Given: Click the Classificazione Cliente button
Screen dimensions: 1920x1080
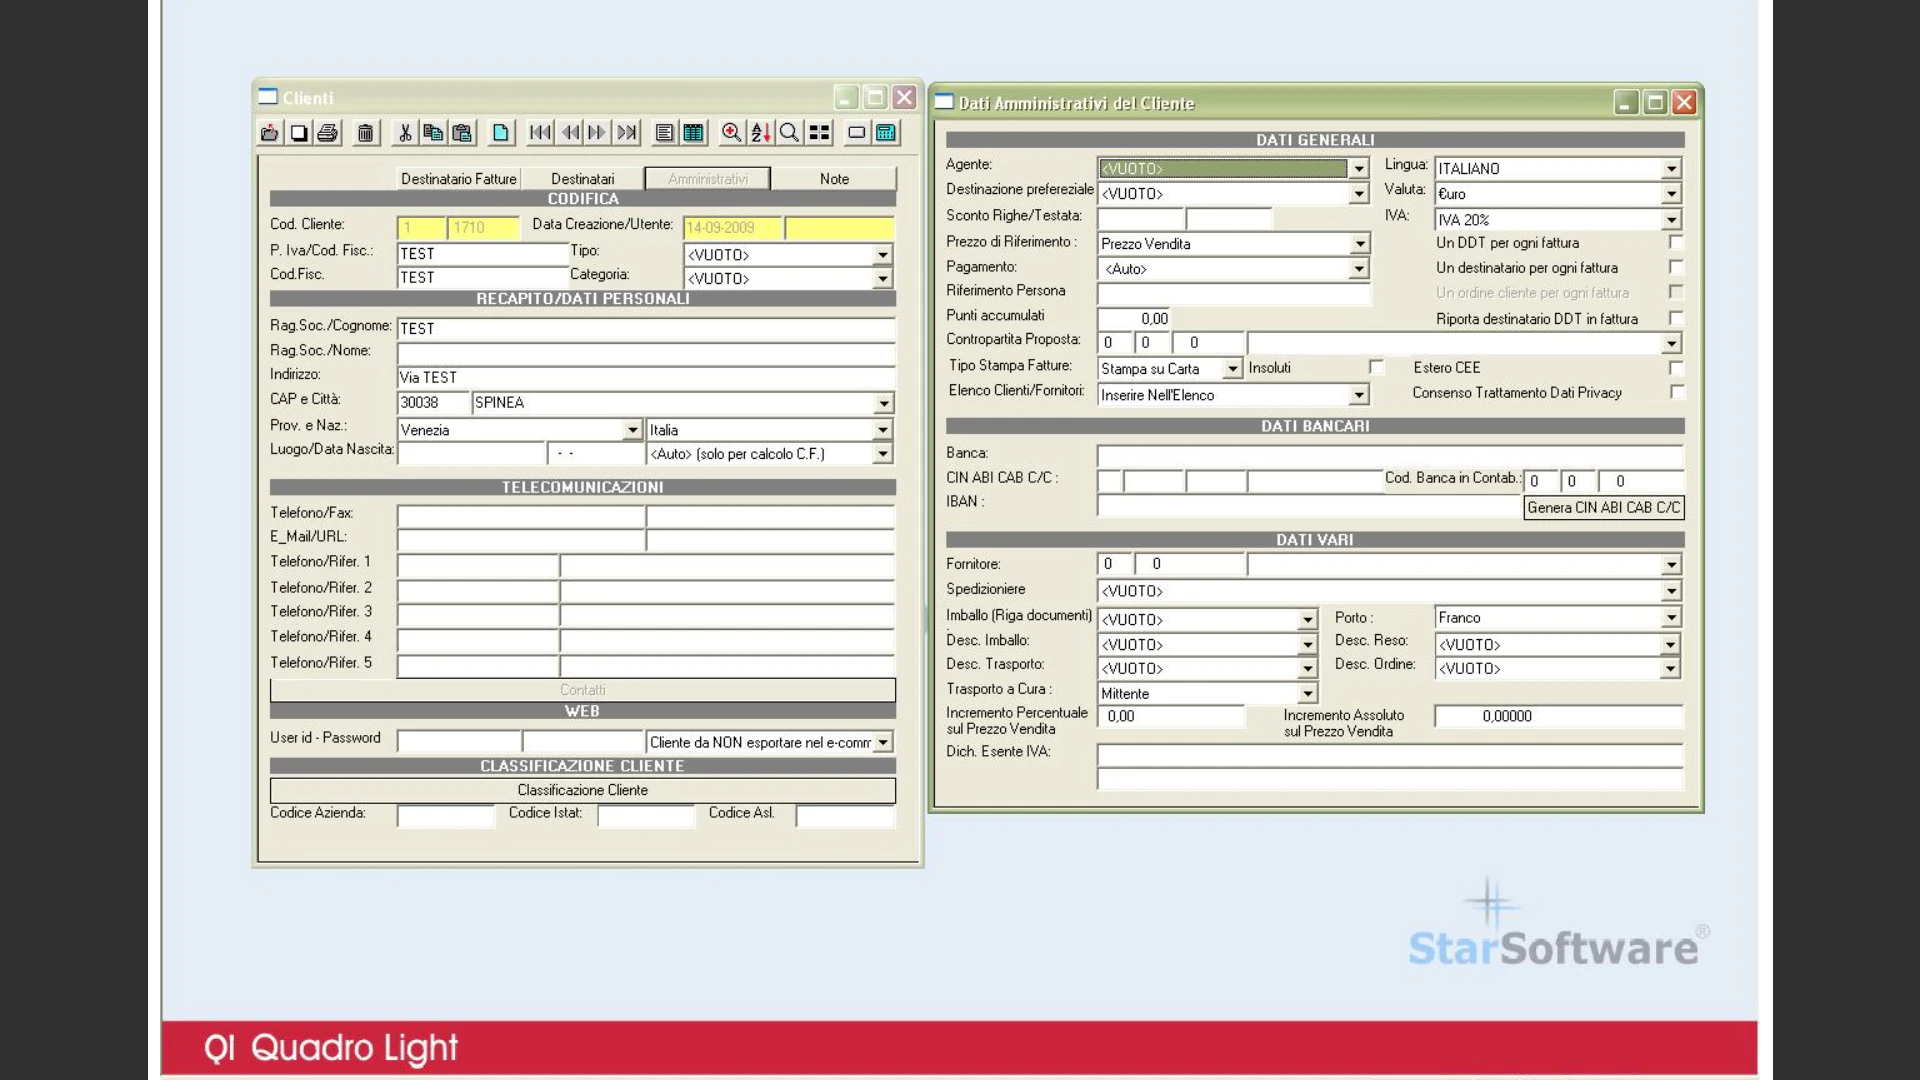Looking at the screenshot, I should [583, 790].
